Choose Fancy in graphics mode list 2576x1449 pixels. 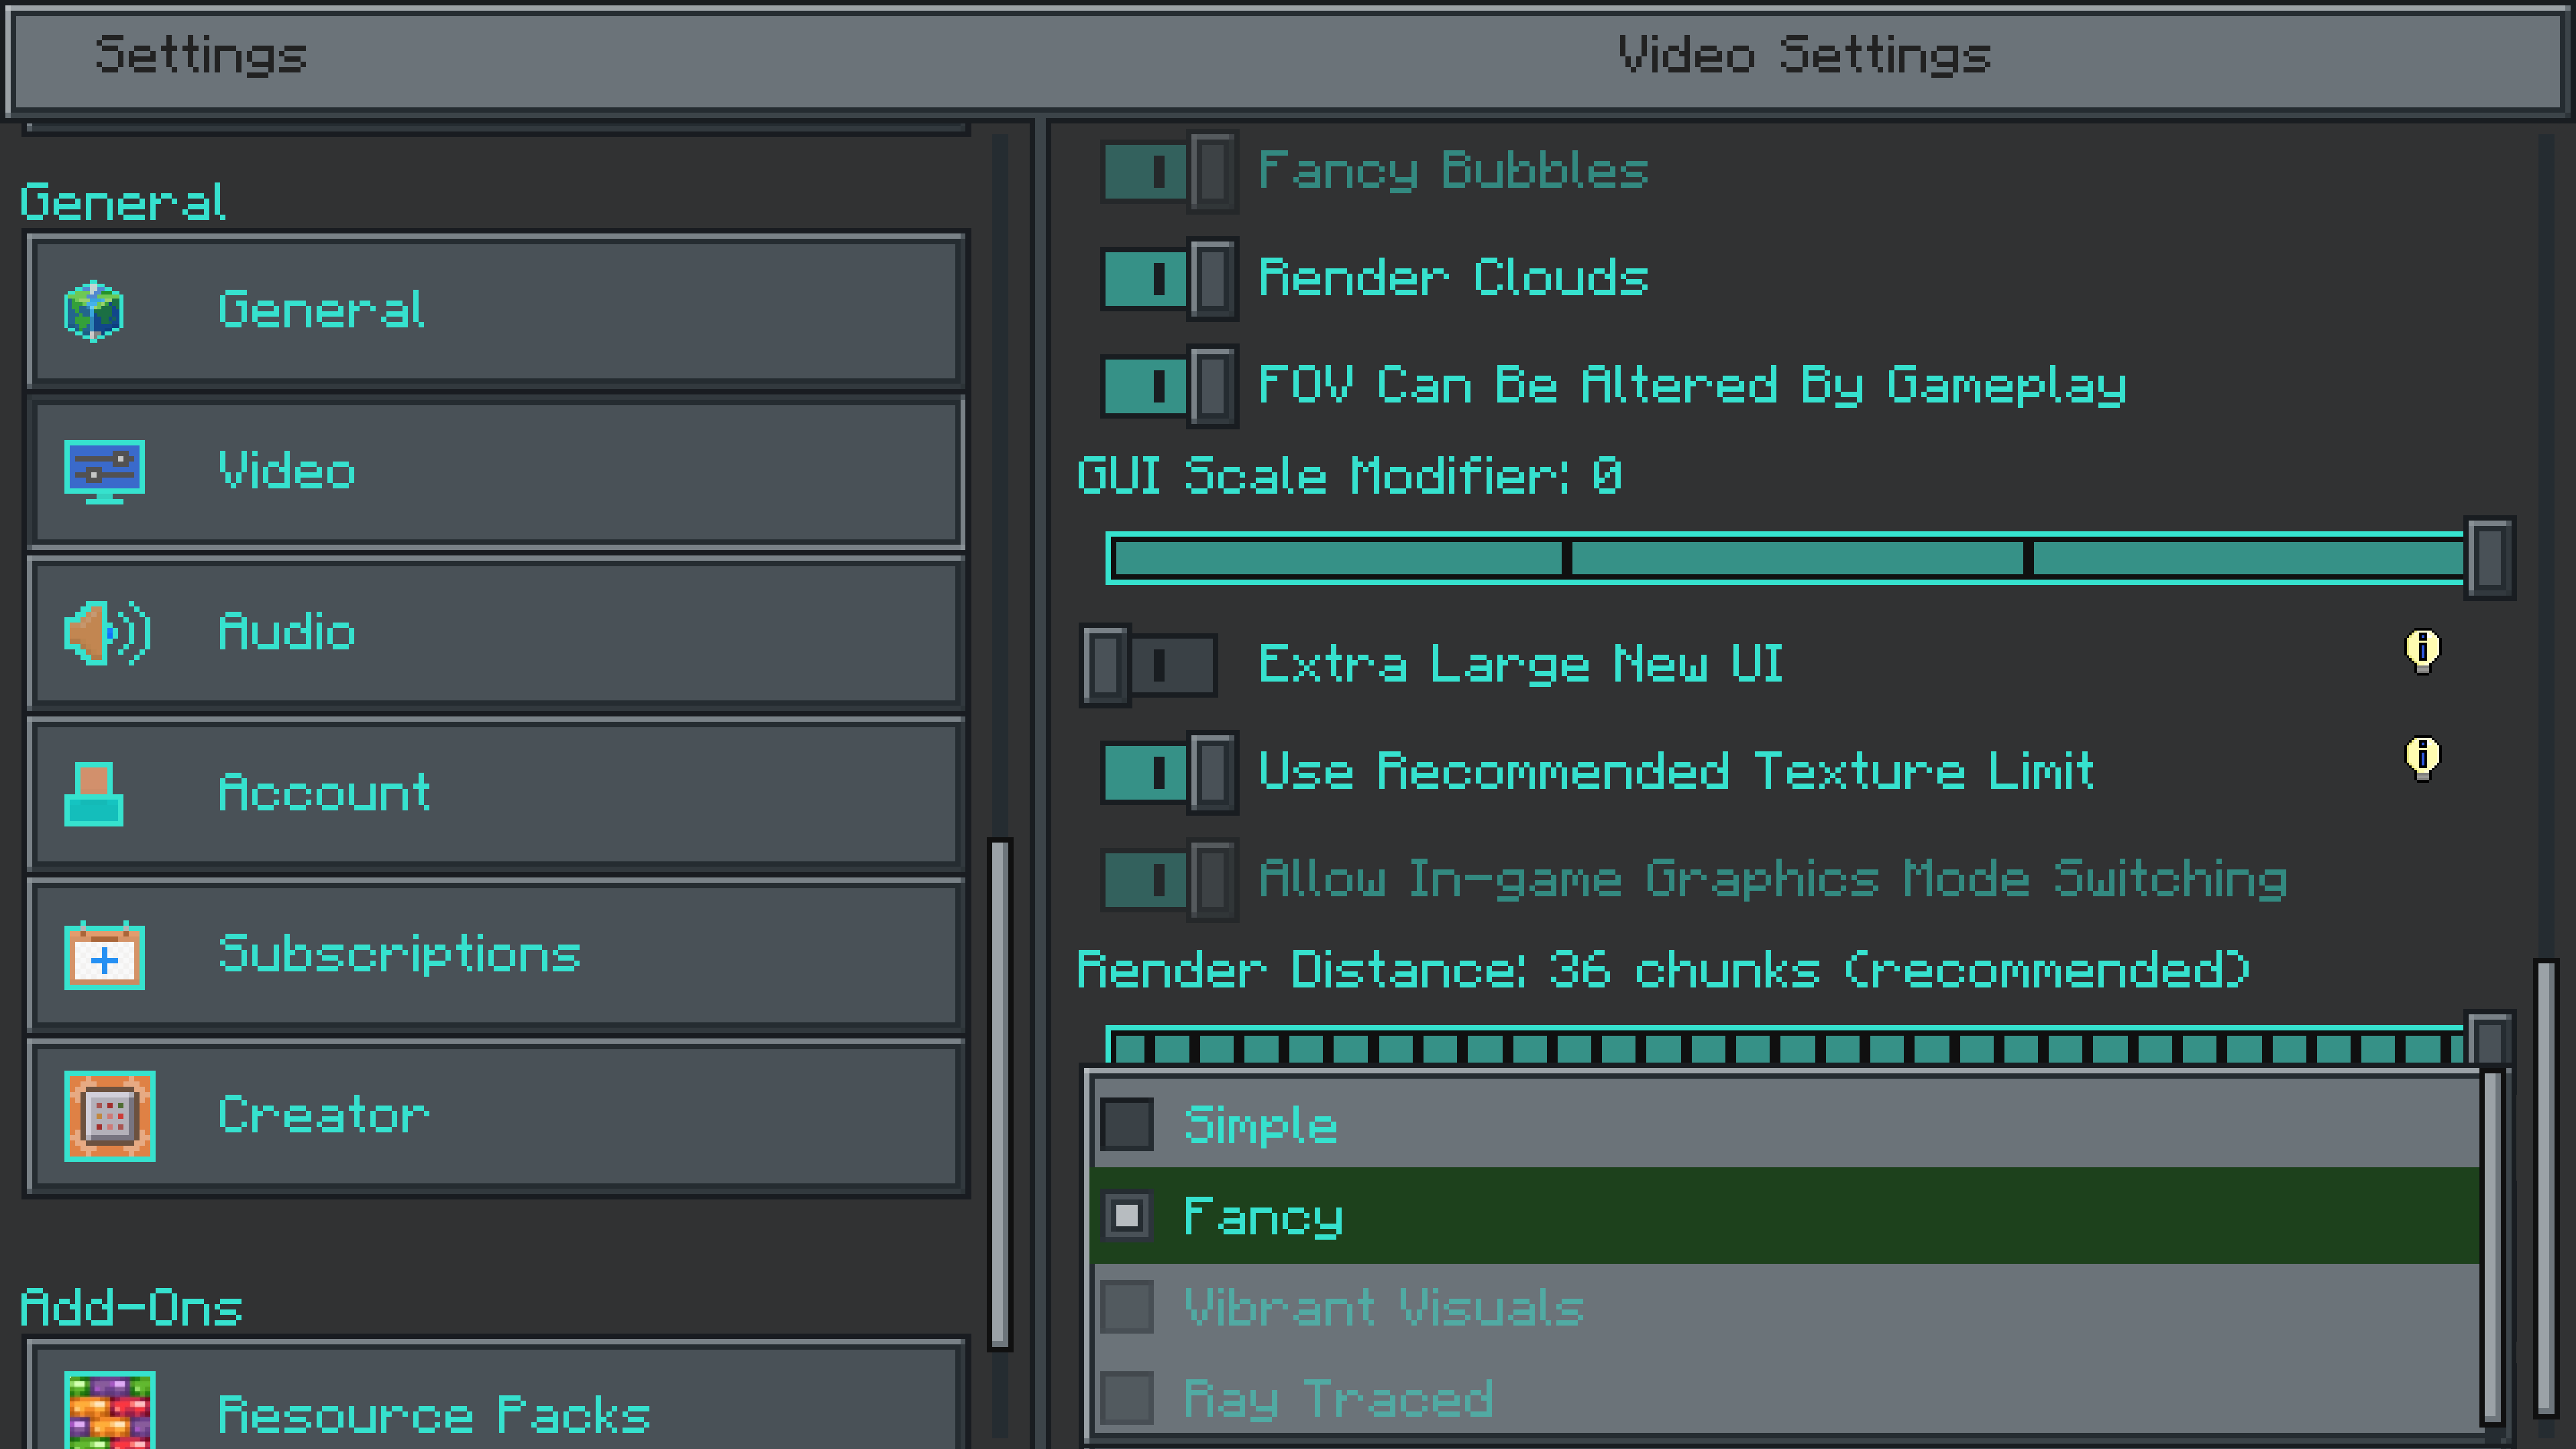1262,1217
